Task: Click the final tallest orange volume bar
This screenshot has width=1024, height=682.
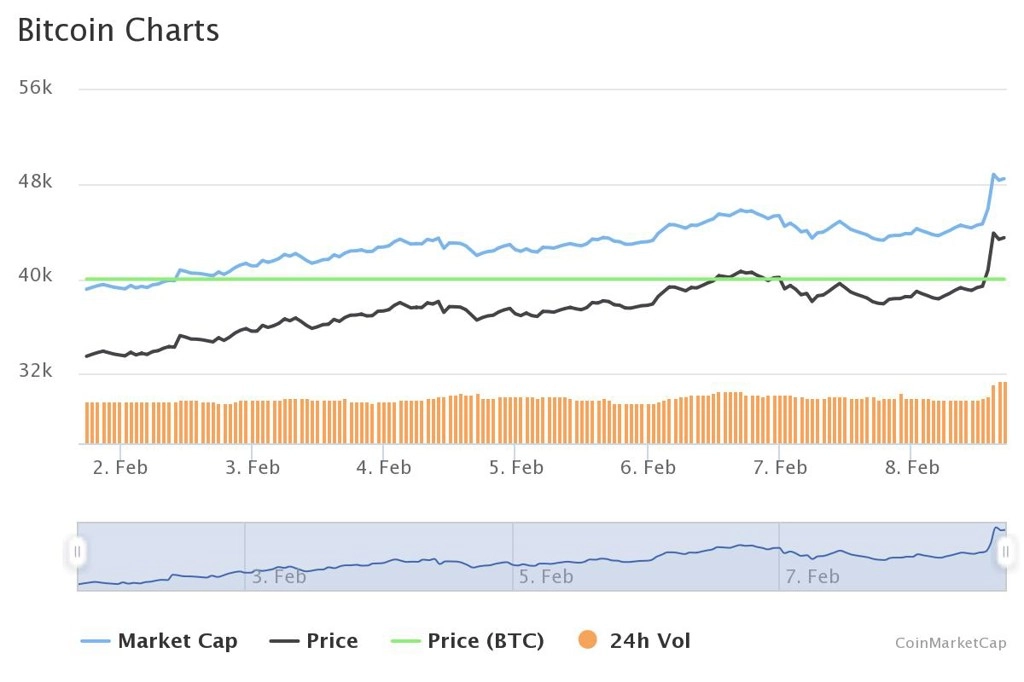Action: tap(1004, 413)
